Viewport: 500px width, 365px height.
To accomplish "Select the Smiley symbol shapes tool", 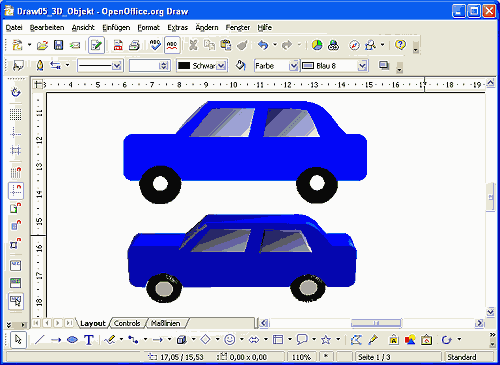I will click(x=229, y=340).
